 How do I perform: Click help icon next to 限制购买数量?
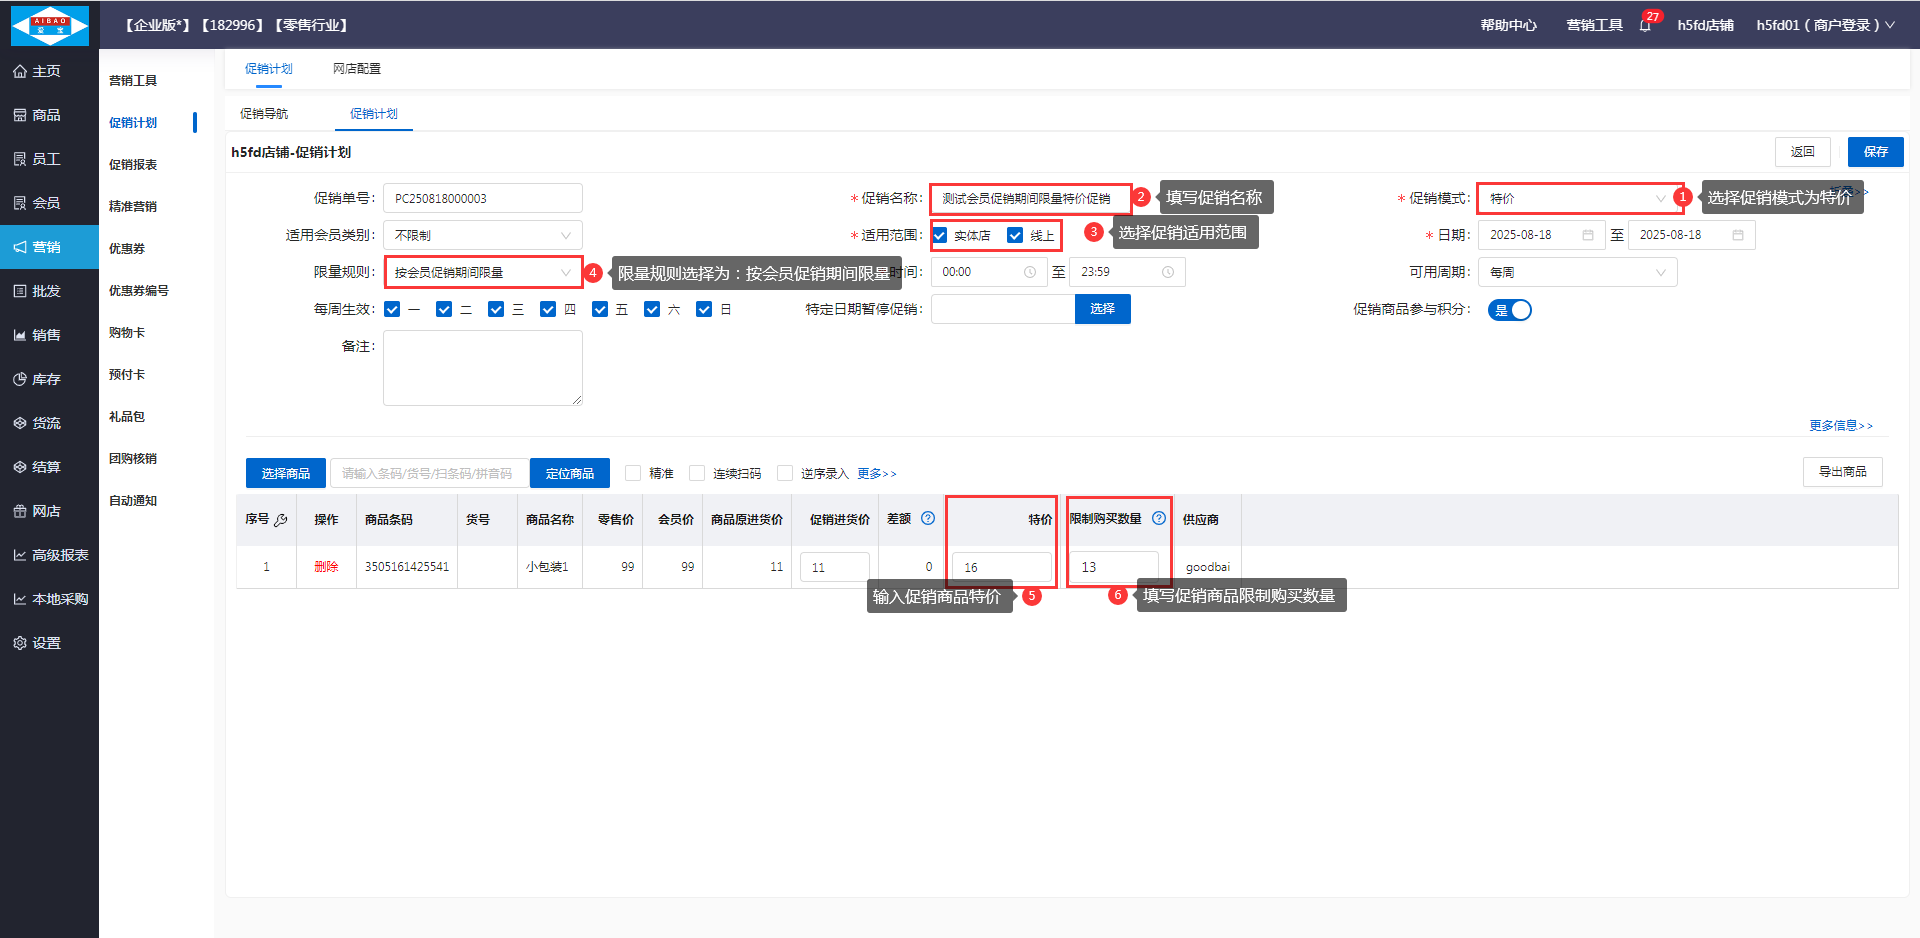click(x=1159, y=518)
